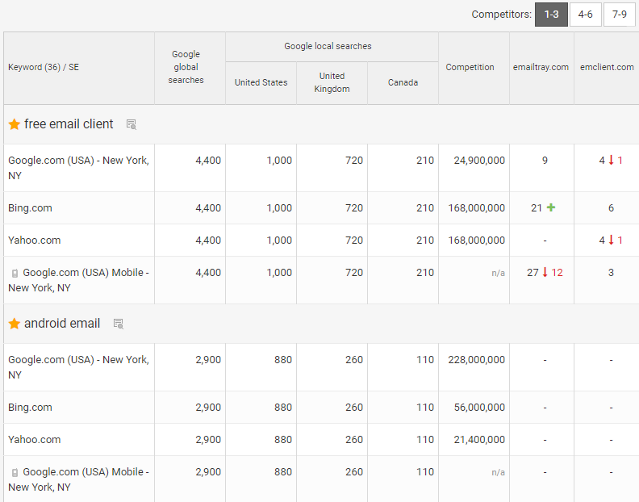The image size is (639, 502).
Task: Sort by Canada column header
Action: [x=403, y=83]
